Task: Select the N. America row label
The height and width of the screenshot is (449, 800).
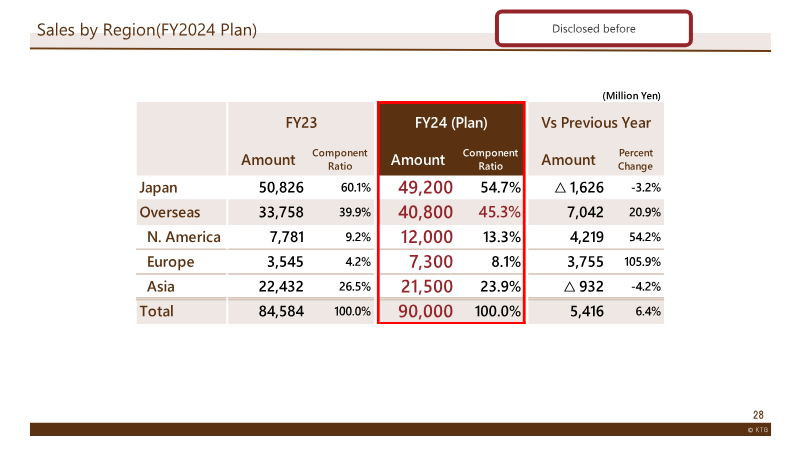Action: click(x=184, y=237)
